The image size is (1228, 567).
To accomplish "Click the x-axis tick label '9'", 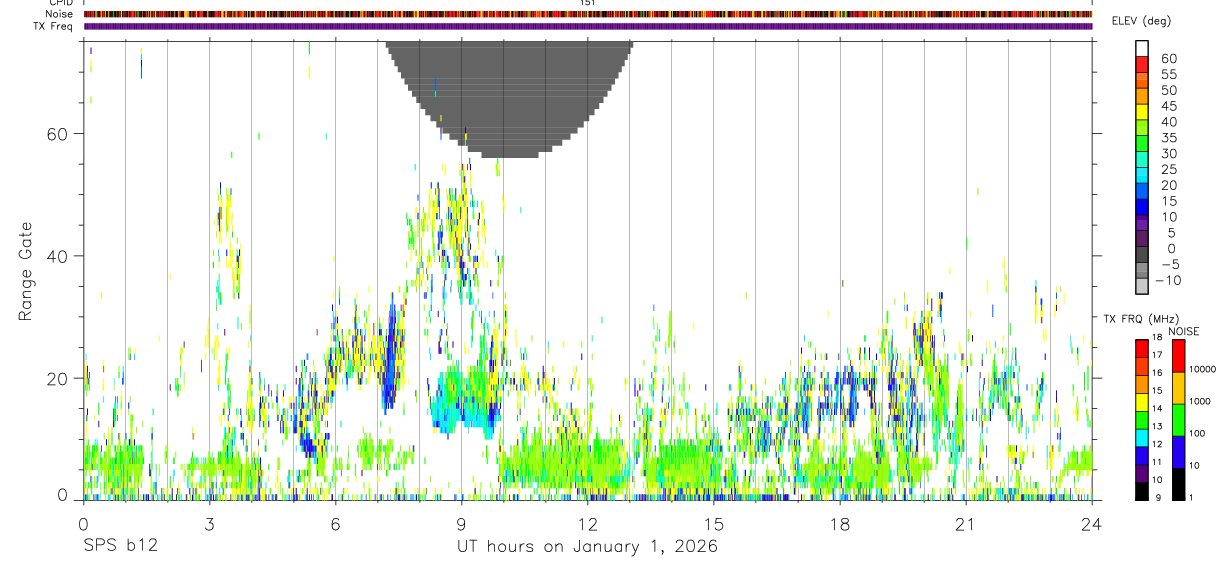I will pyautogui.click(x=461, y=524).
